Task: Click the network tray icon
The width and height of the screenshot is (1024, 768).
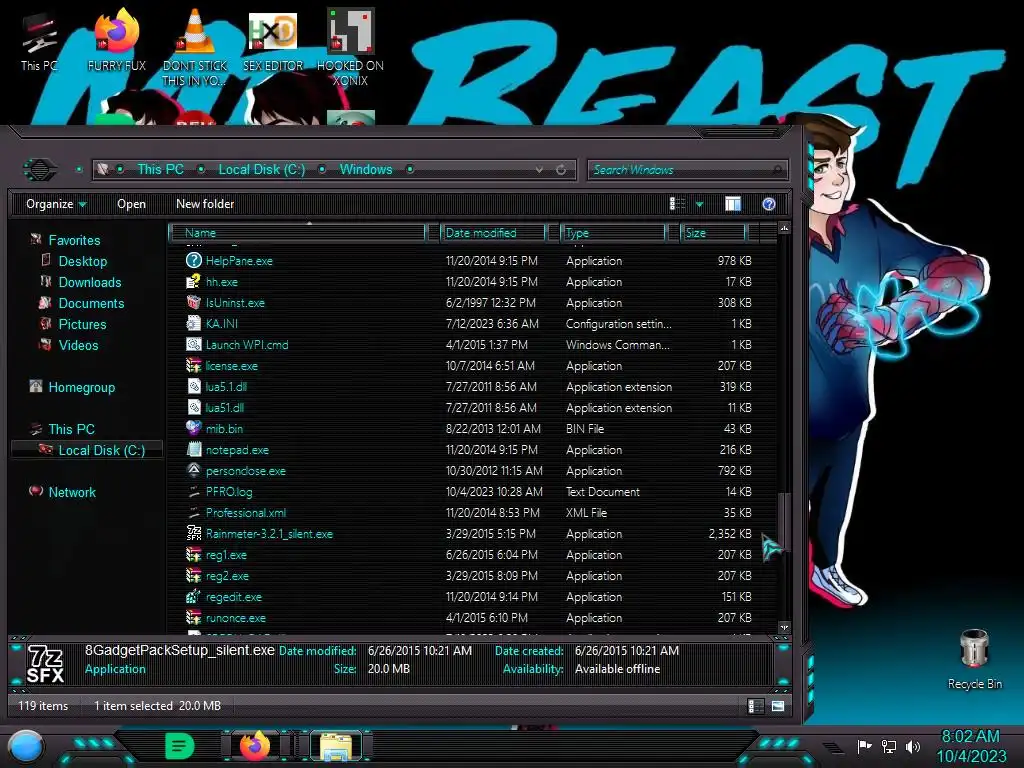Action: [x=888, y=746]
